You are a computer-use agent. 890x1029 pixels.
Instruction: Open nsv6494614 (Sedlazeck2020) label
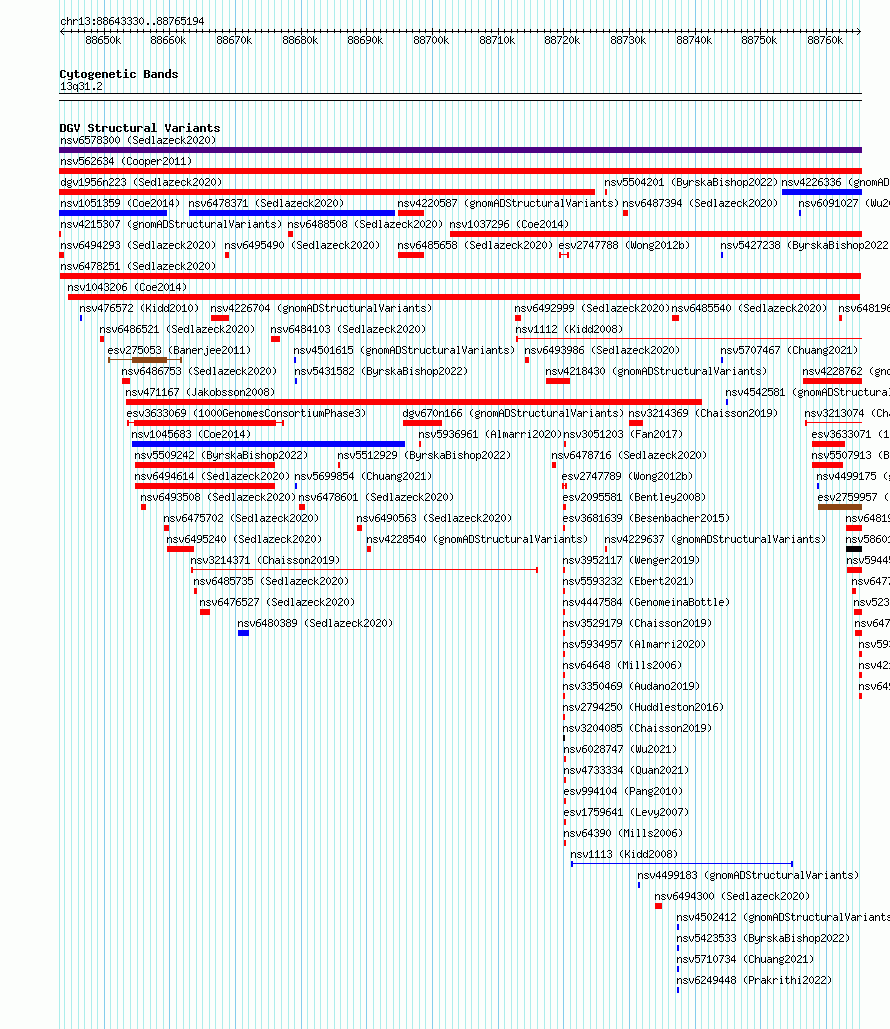point(212,476)
